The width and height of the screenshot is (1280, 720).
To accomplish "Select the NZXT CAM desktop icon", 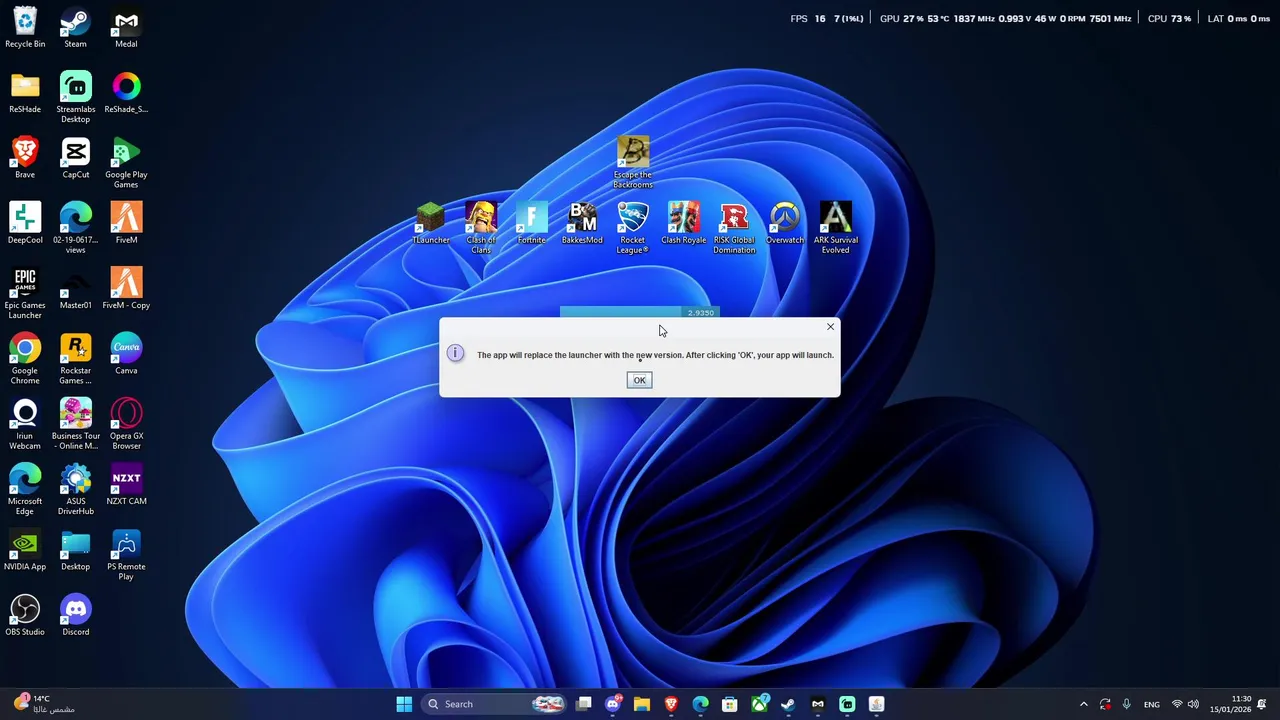I will 126,485.
